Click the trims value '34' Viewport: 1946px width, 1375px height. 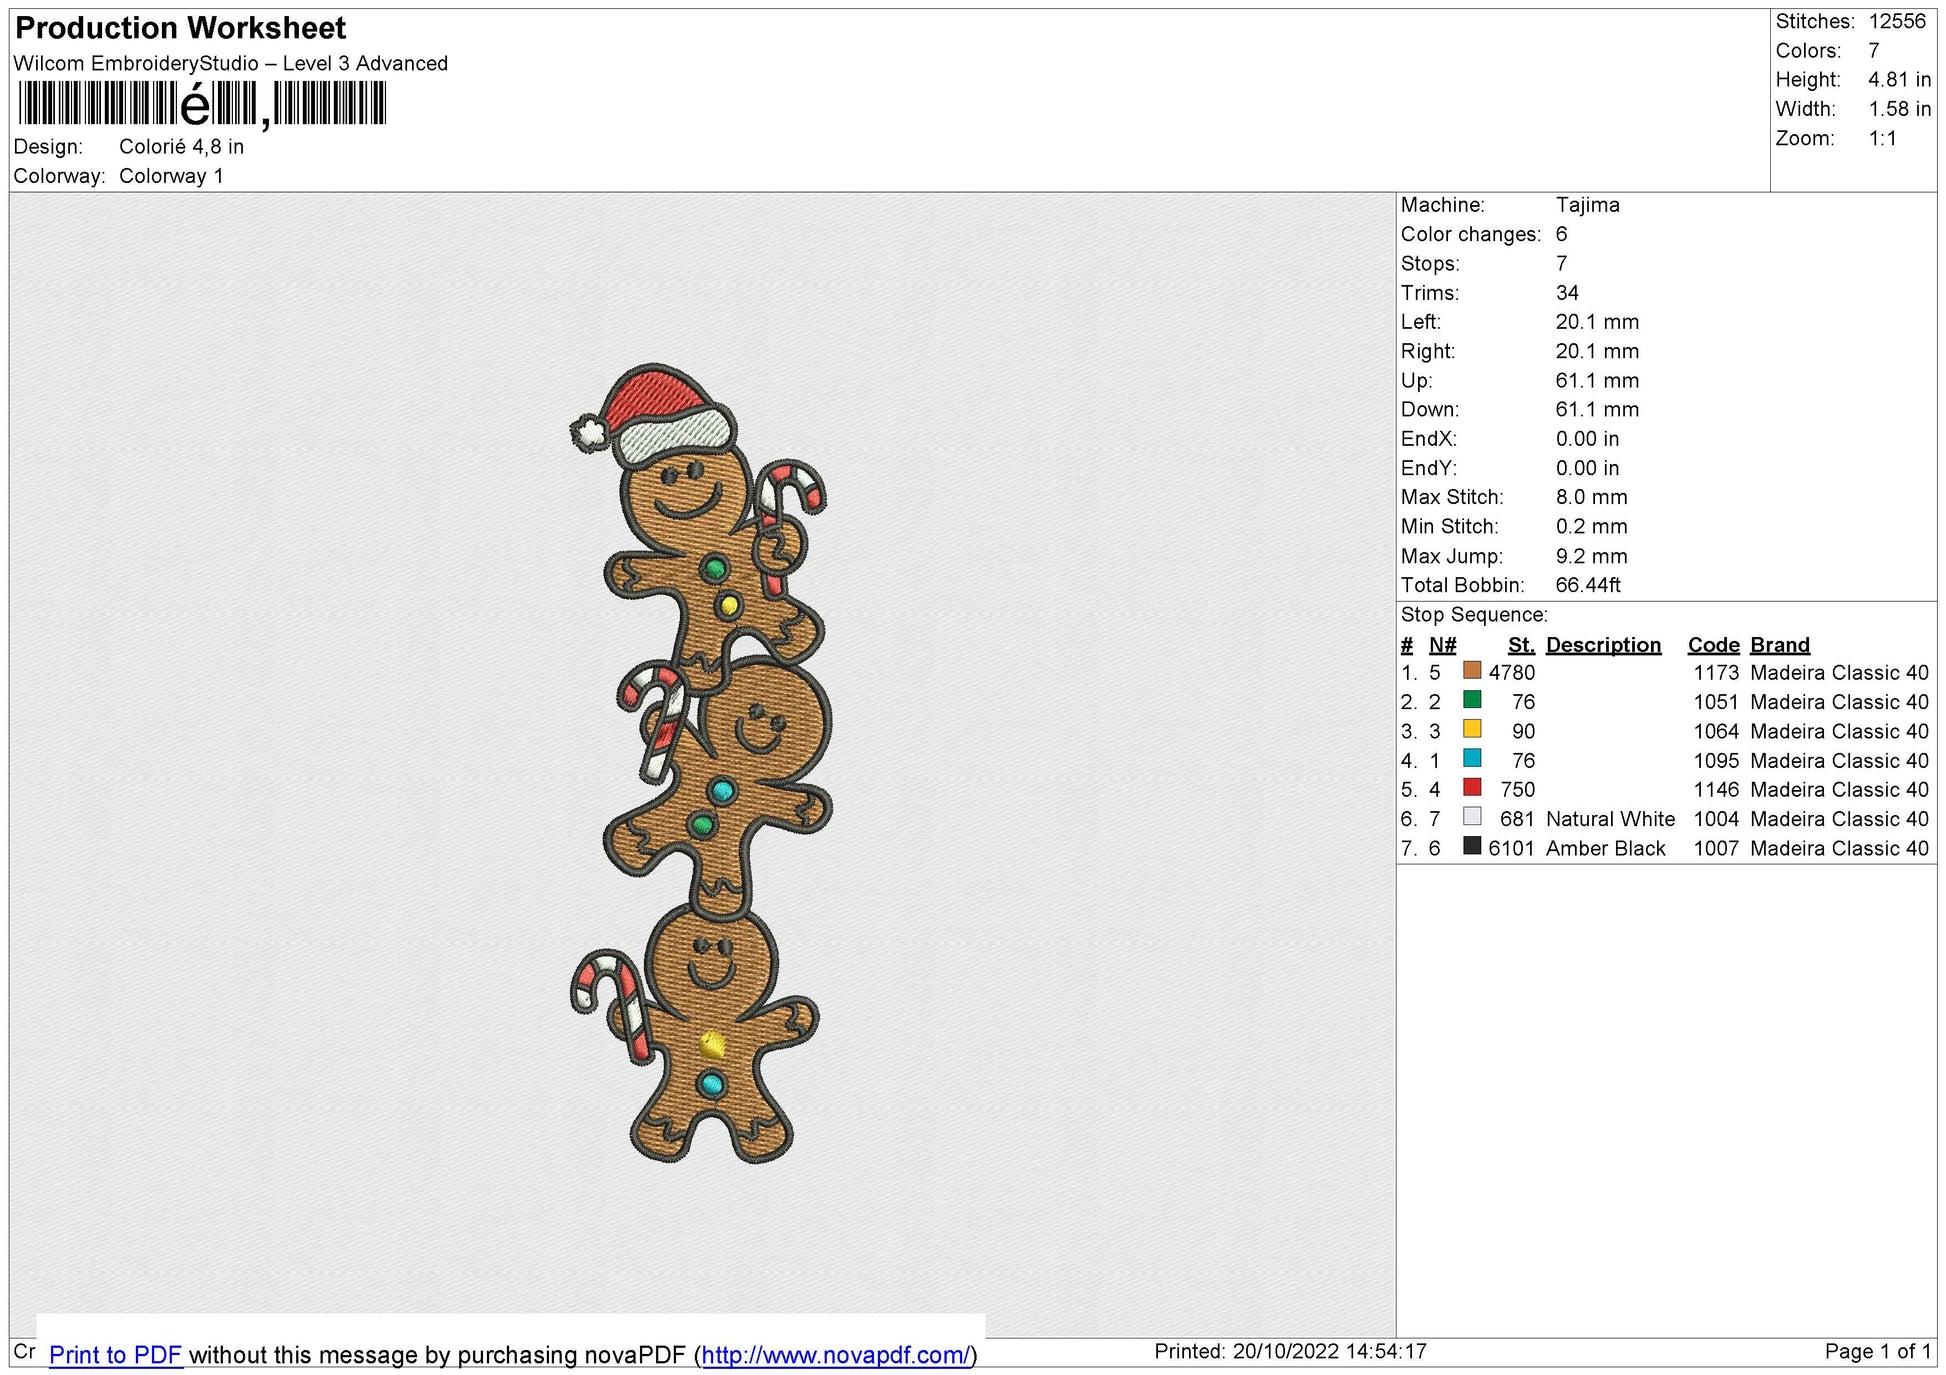(1567, 293)
